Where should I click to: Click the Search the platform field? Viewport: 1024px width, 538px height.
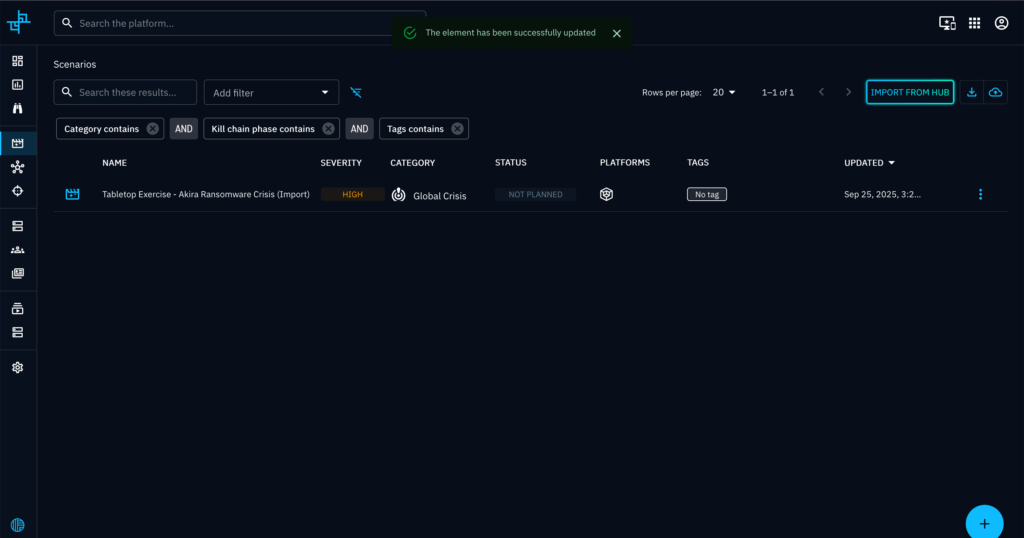click(x=240, y=23)
